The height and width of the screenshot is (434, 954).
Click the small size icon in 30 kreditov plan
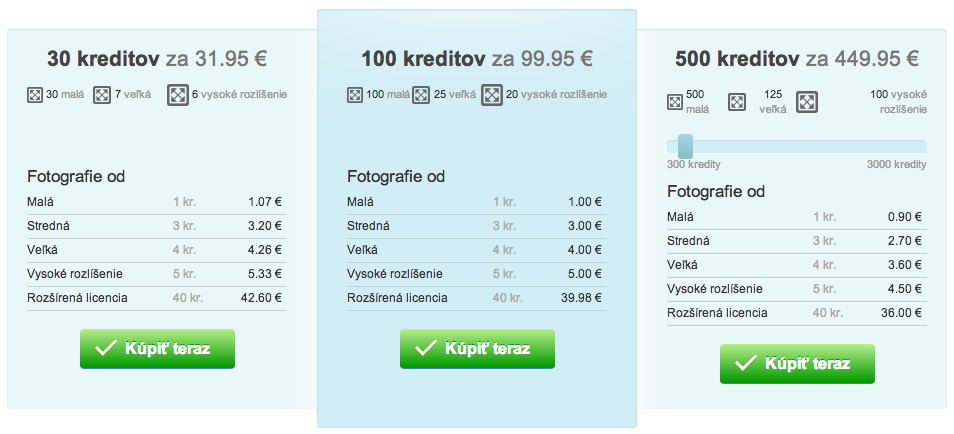pyautogui.click(x=35, y=95)
